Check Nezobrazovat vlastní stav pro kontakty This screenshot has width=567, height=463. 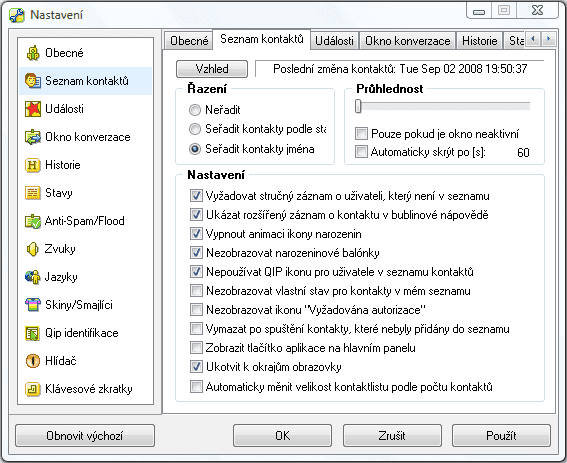196,290
